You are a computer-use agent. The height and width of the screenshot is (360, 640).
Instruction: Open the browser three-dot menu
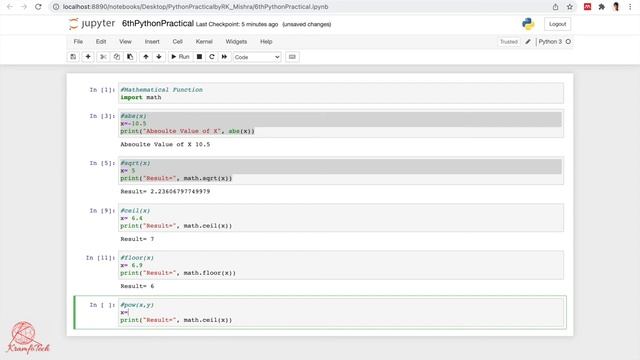(x=630, y=7)
